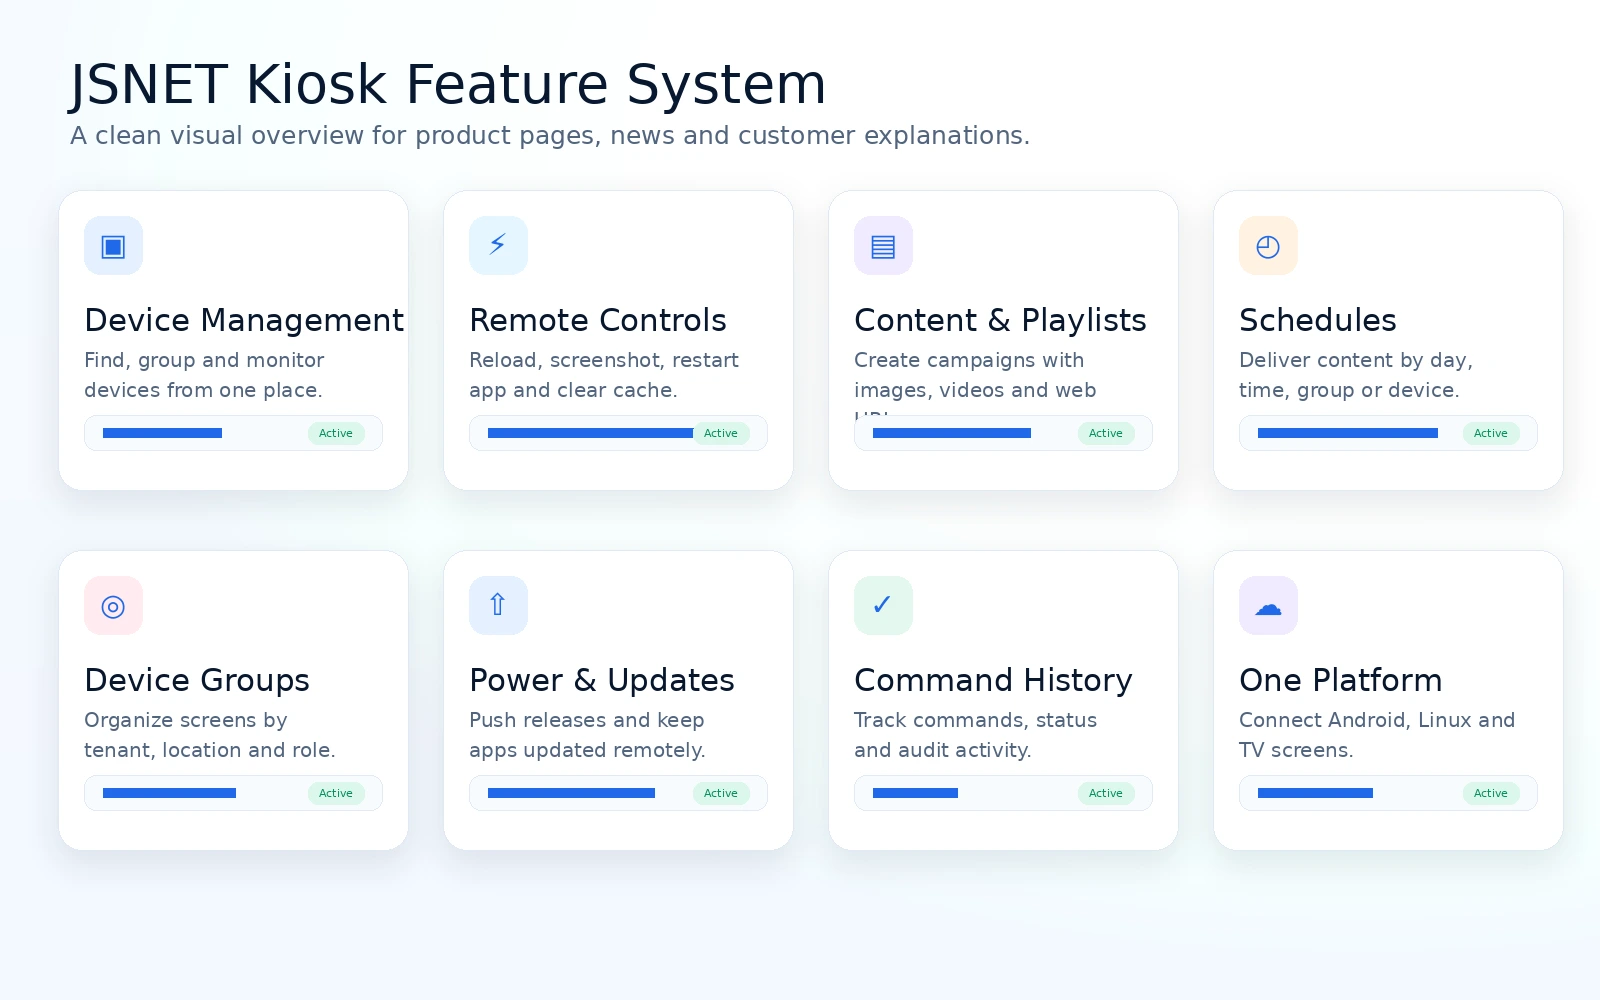This screenshot has width=1600, height=1000.
Task: Select the Command History card title
Action: coord(993,680)
